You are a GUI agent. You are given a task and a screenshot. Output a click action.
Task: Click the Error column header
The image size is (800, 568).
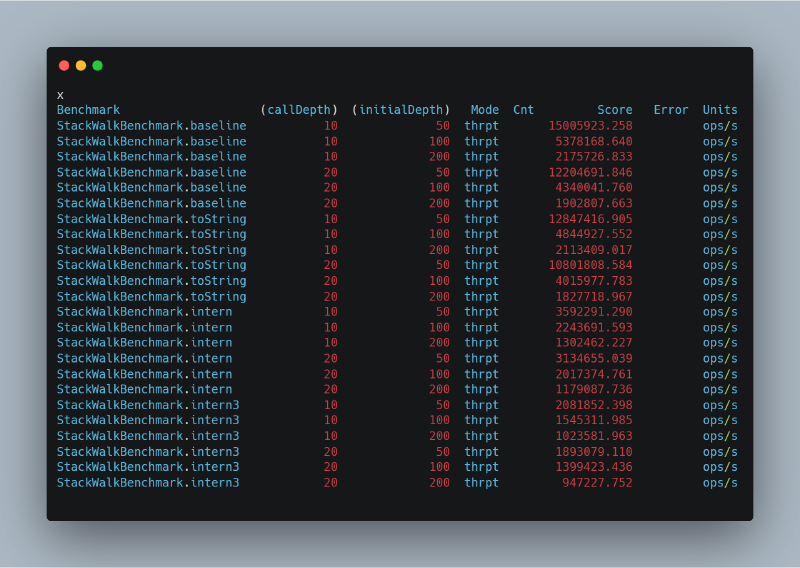tap(671, 110)
